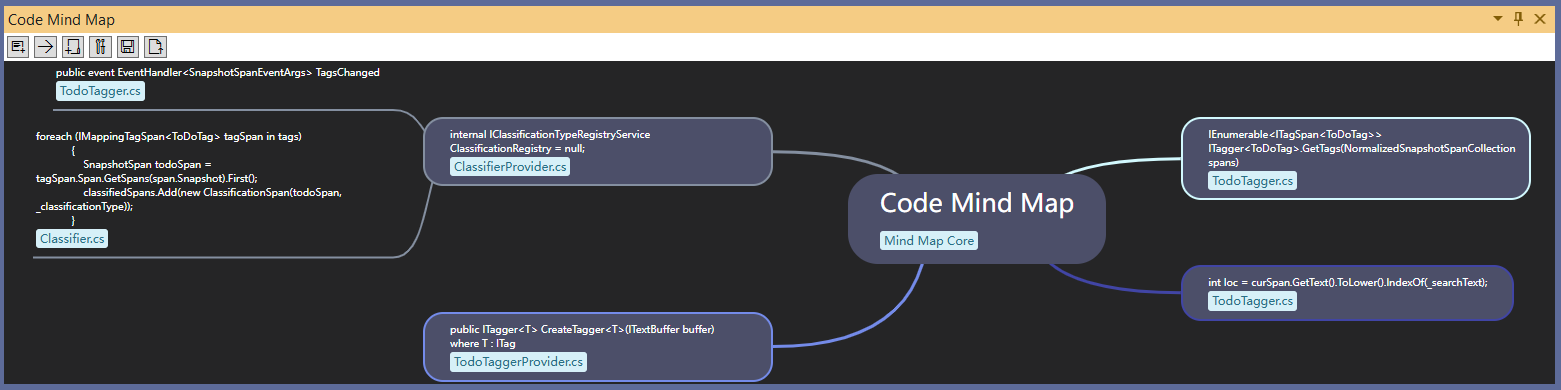The height and width of the screenshot is (390, 1561).
Task: Select the Code Mind Map root node title
Action: click(x=977, y=203)
